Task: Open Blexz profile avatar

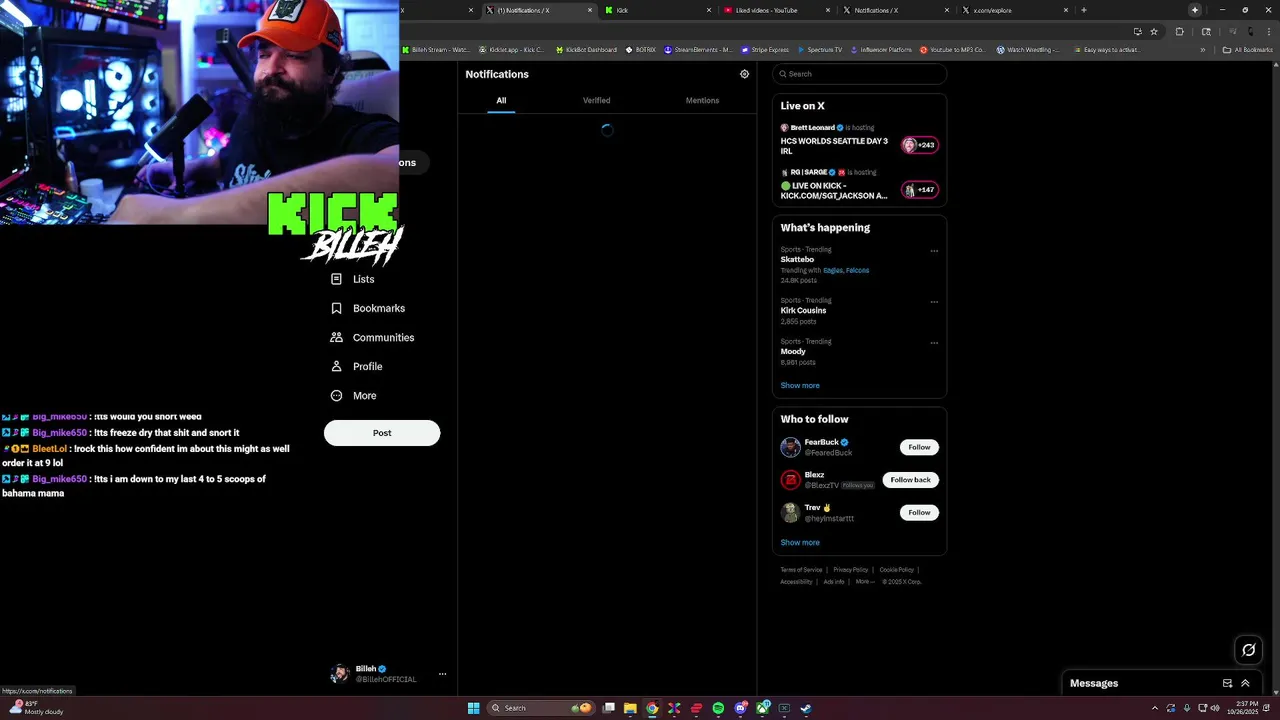Action: [791, 480]
